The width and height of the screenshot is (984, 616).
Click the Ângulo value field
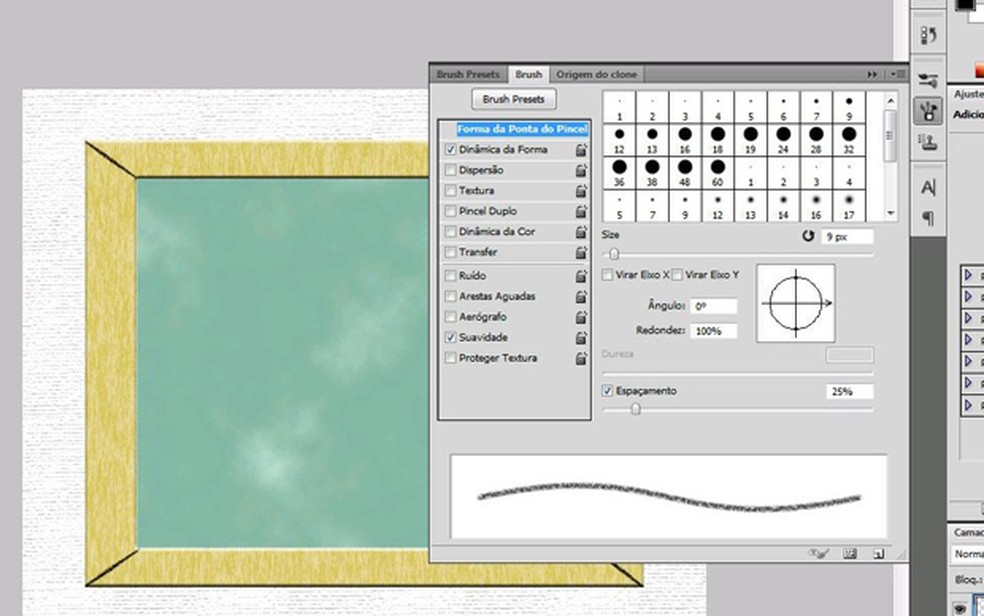(x=714, y=306)
